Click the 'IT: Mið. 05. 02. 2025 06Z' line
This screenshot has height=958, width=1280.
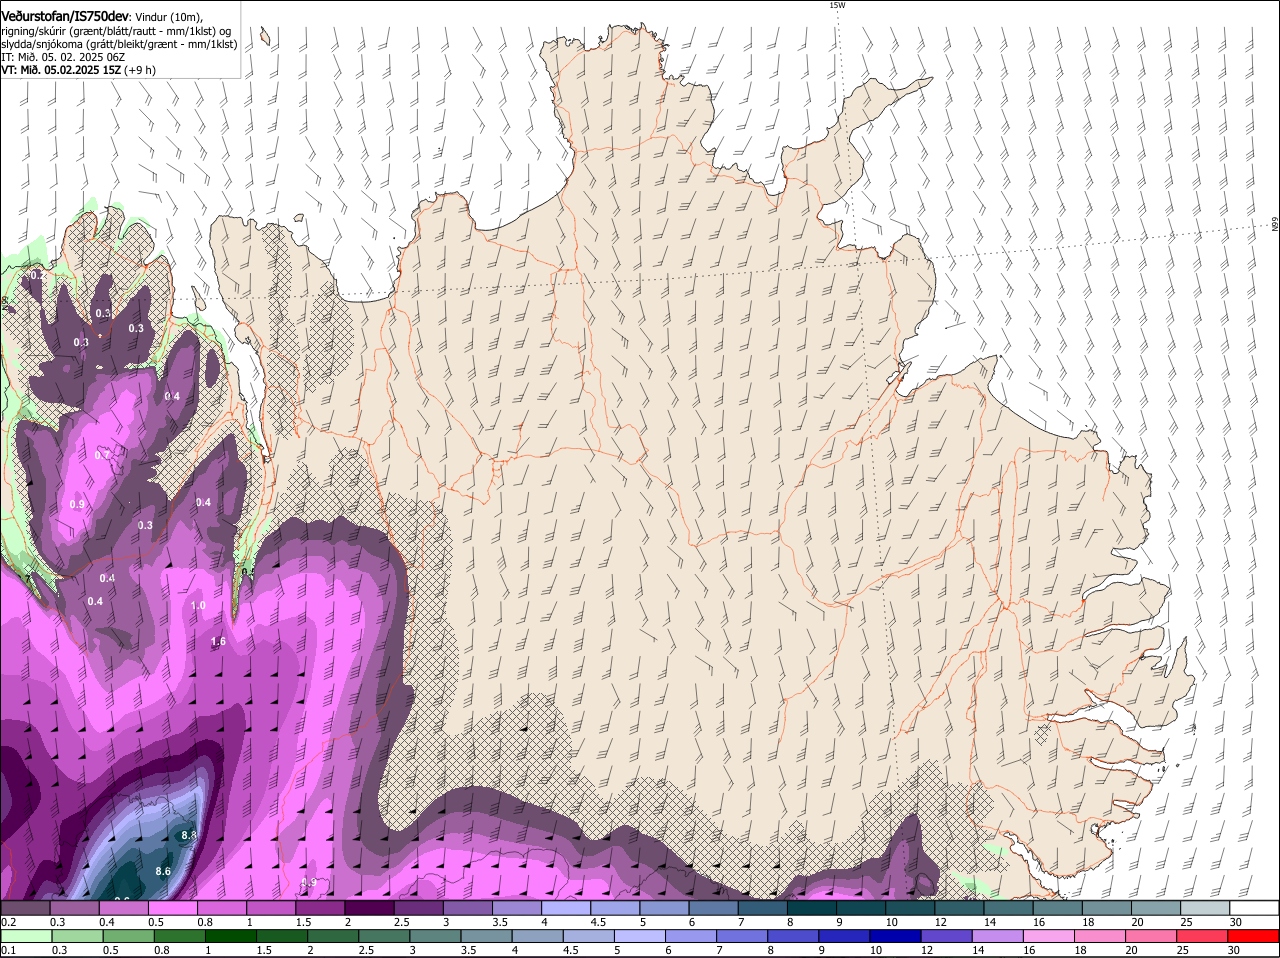coord(63,57)
